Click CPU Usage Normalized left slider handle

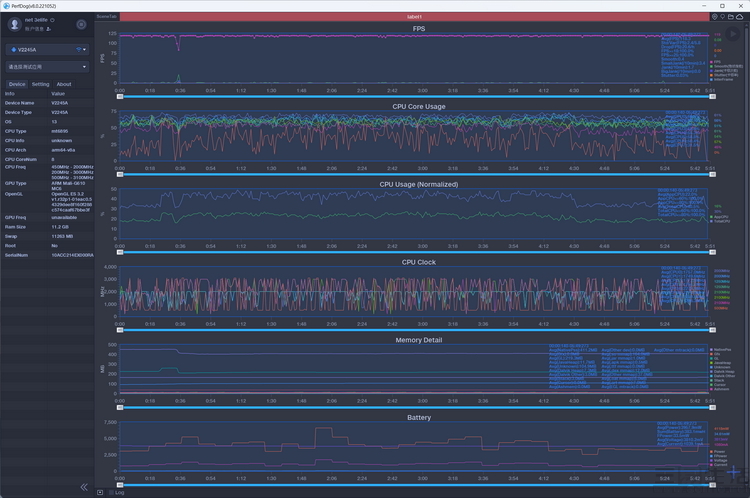tap(120, 252)
